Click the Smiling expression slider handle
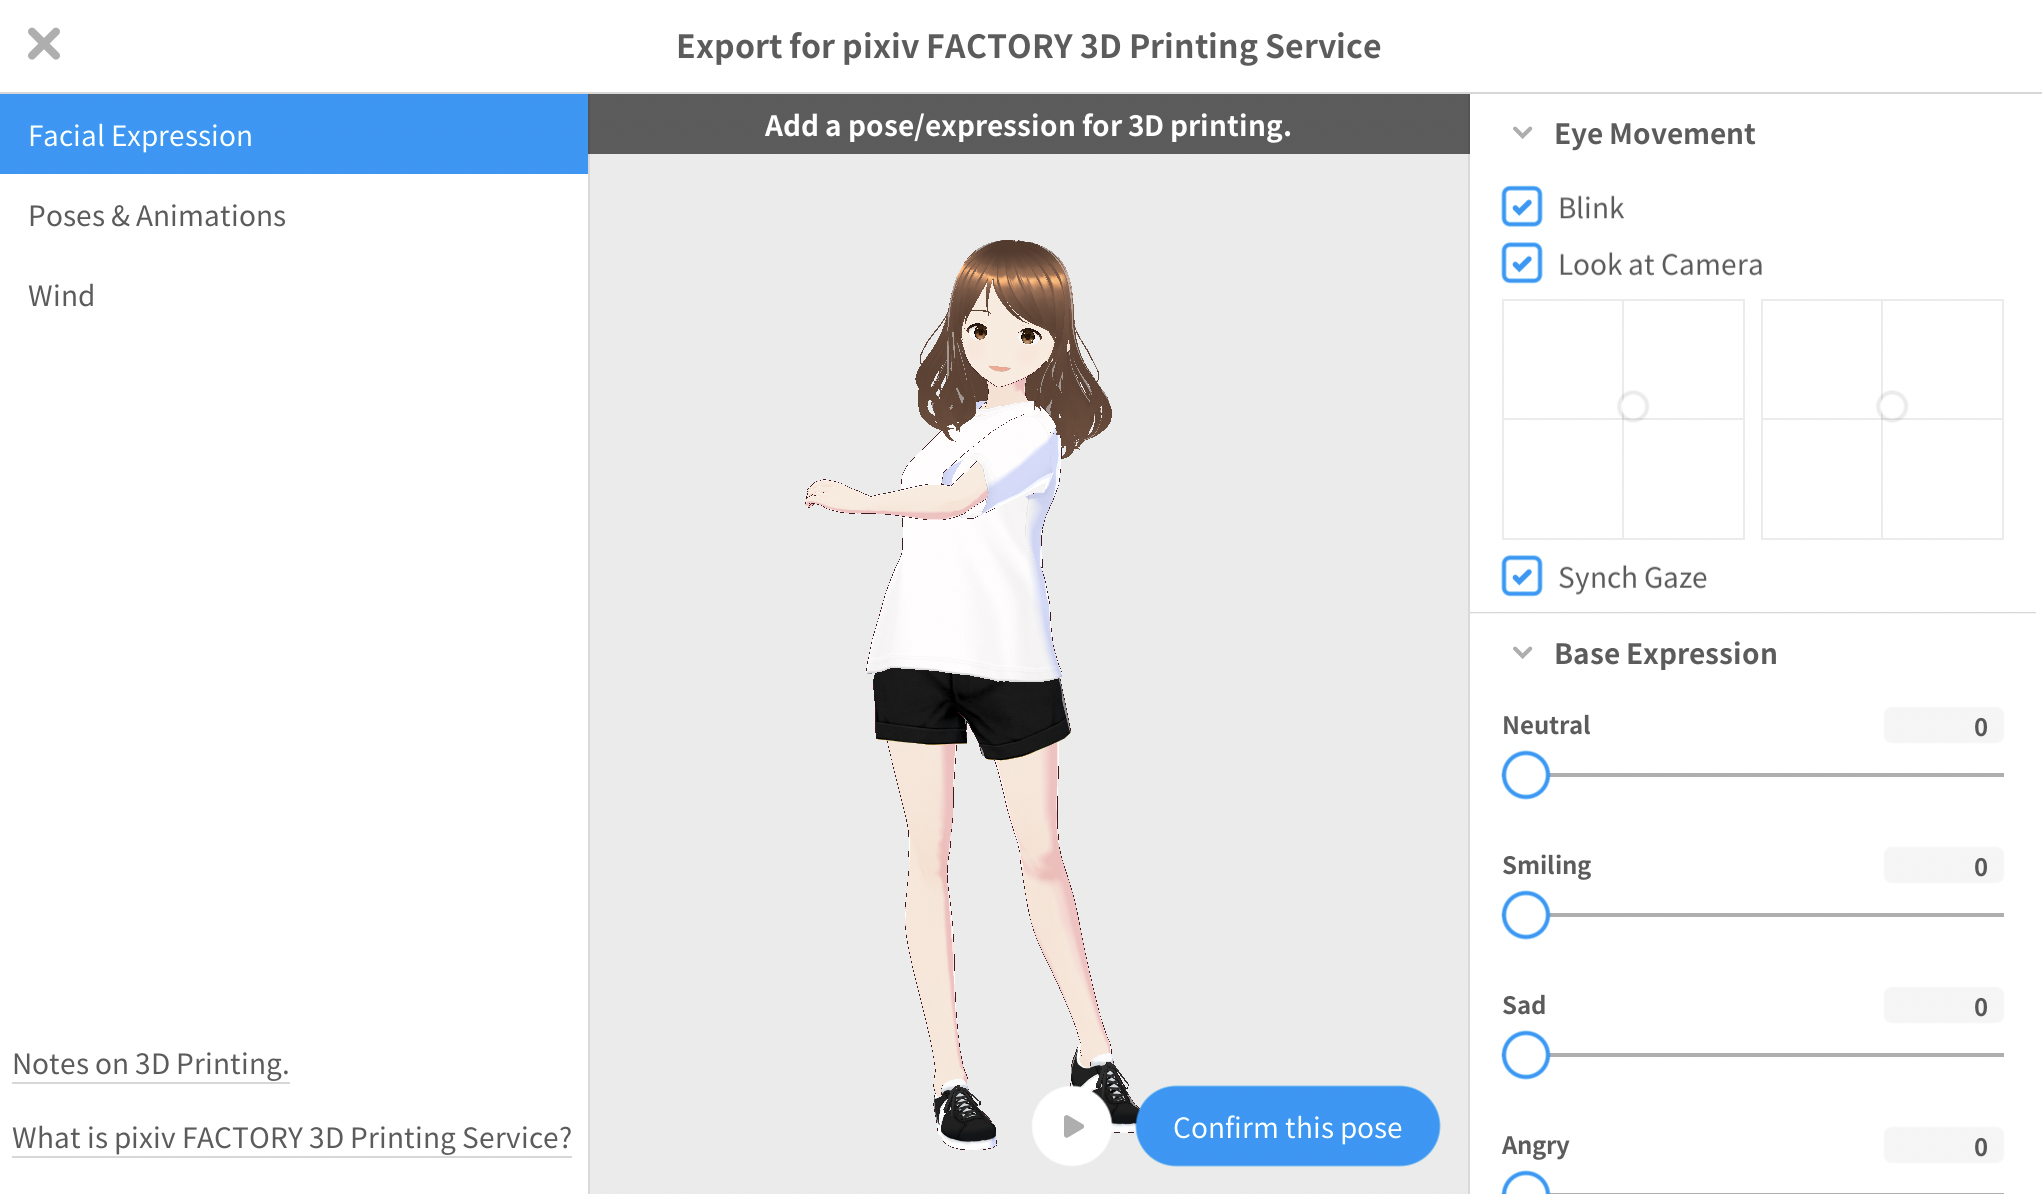 1526,915
